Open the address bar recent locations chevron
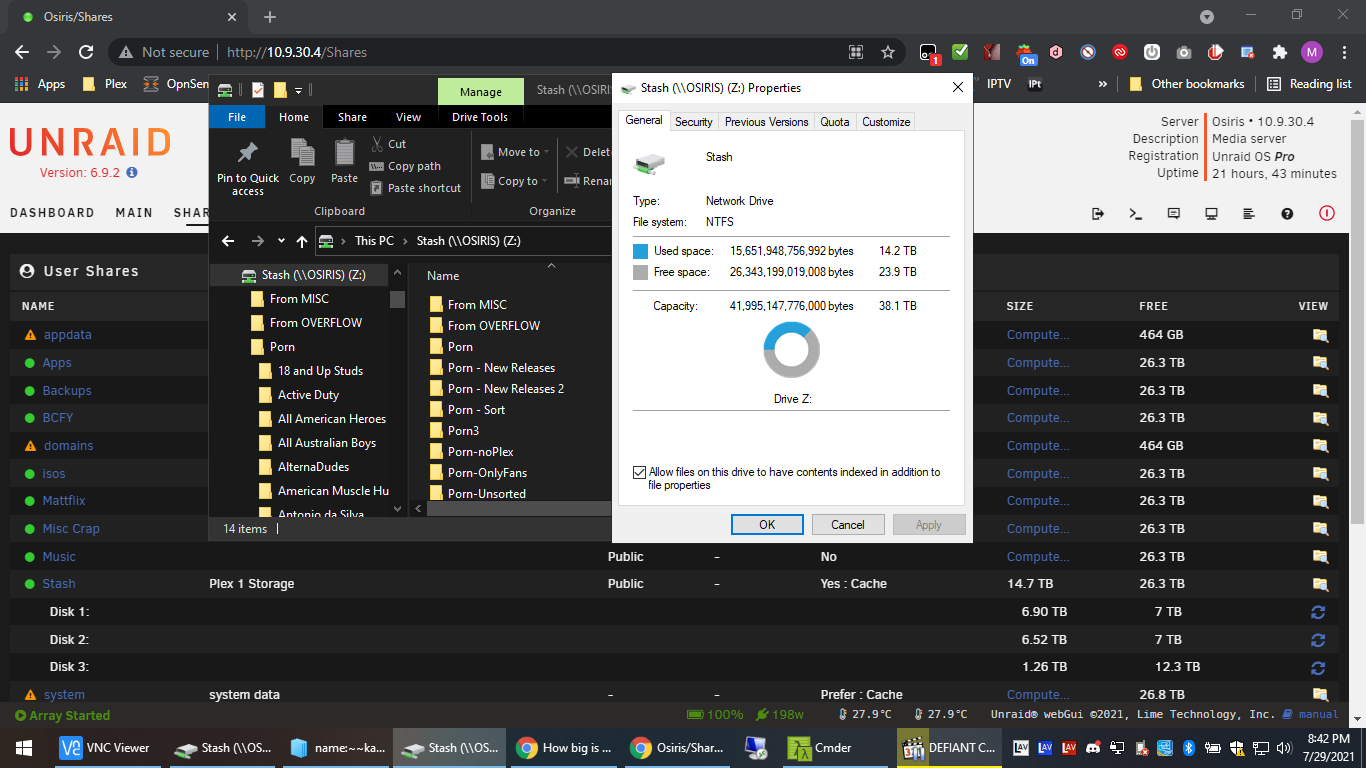This screenshot has width=1366, height=768. pyautogui.click(x=279, y=240)
